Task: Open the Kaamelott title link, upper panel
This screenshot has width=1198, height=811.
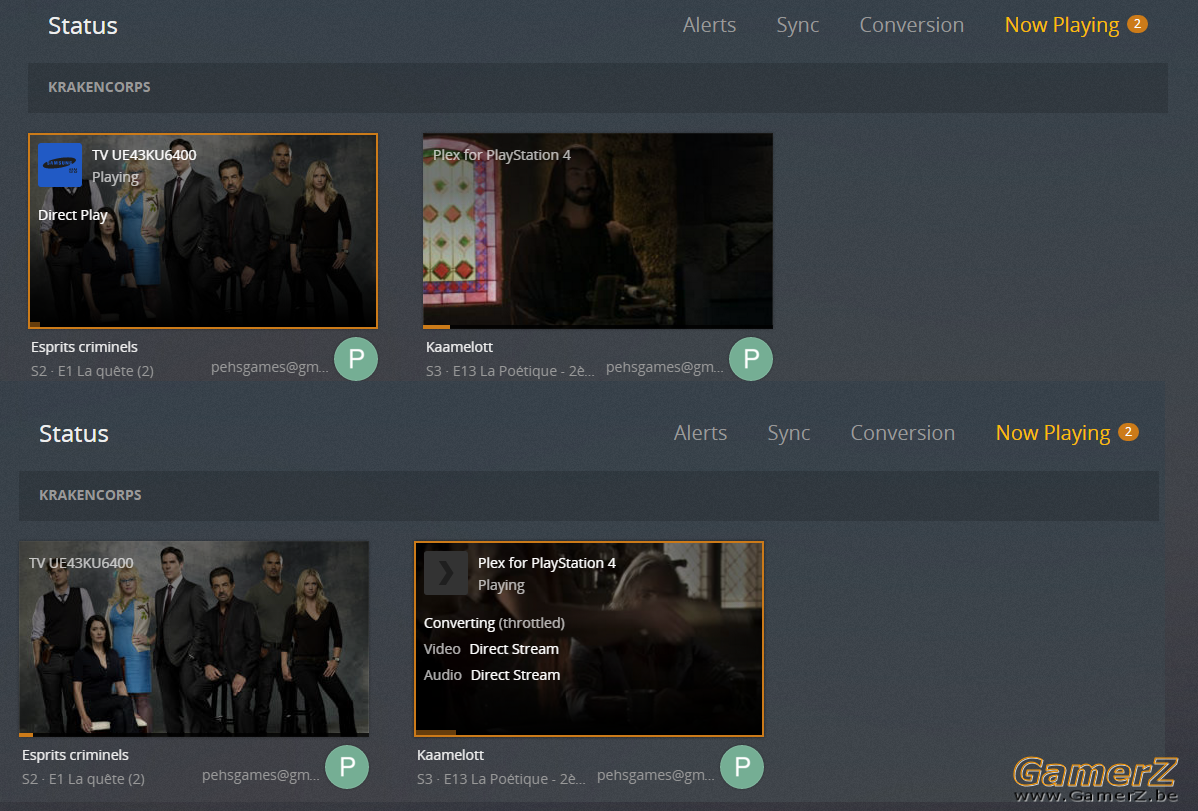Action: click(459, 347)
